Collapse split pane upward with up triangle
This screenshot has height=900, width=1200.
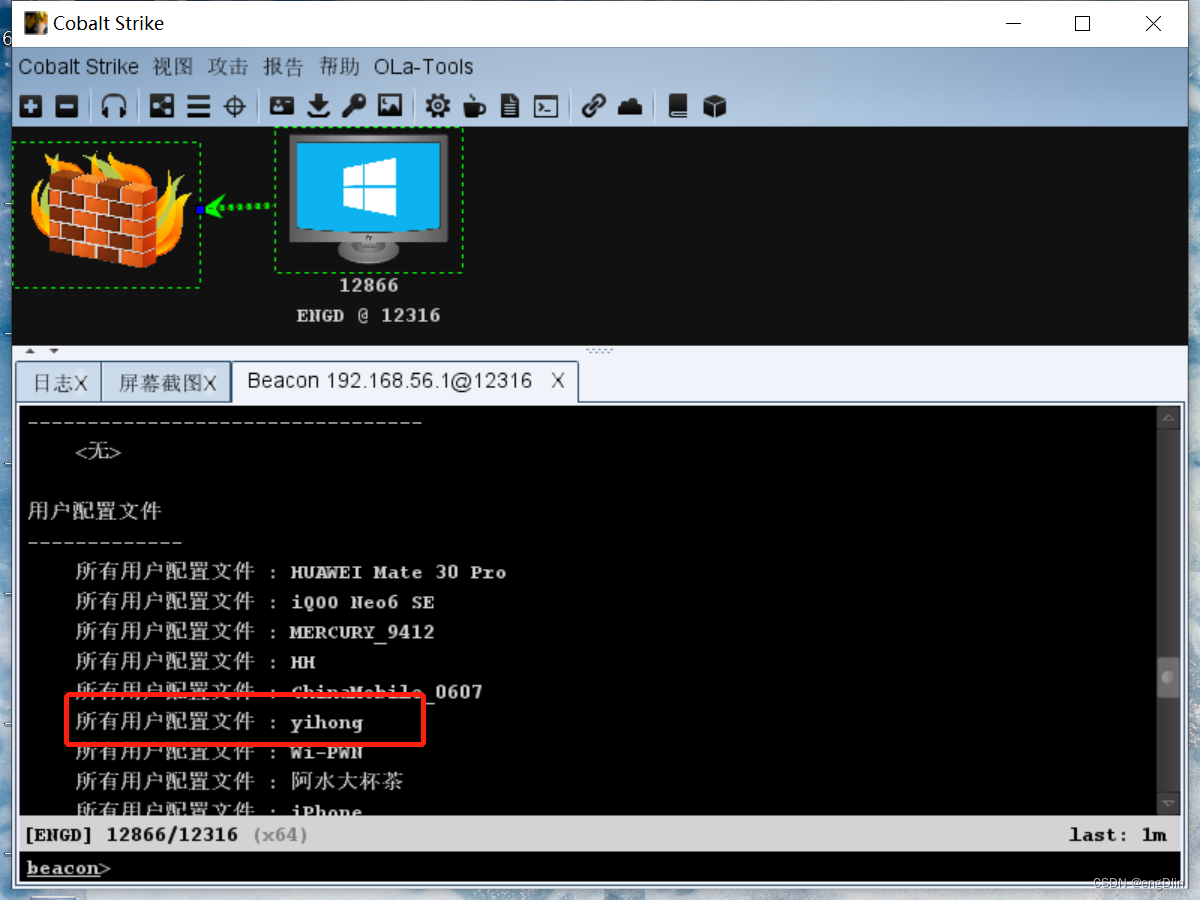(x=28, y=351)
